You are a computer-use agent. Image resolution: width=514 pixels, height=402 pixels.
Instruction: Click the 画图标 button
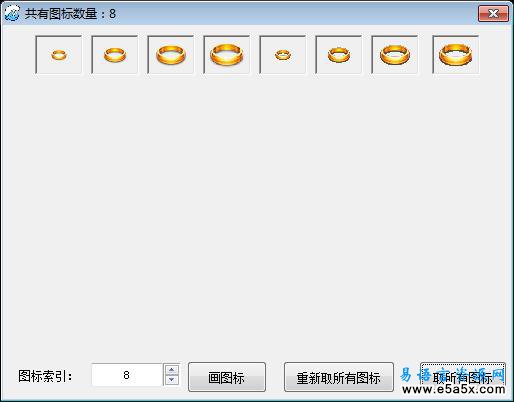pyautogui.click(x=227, y=377)
